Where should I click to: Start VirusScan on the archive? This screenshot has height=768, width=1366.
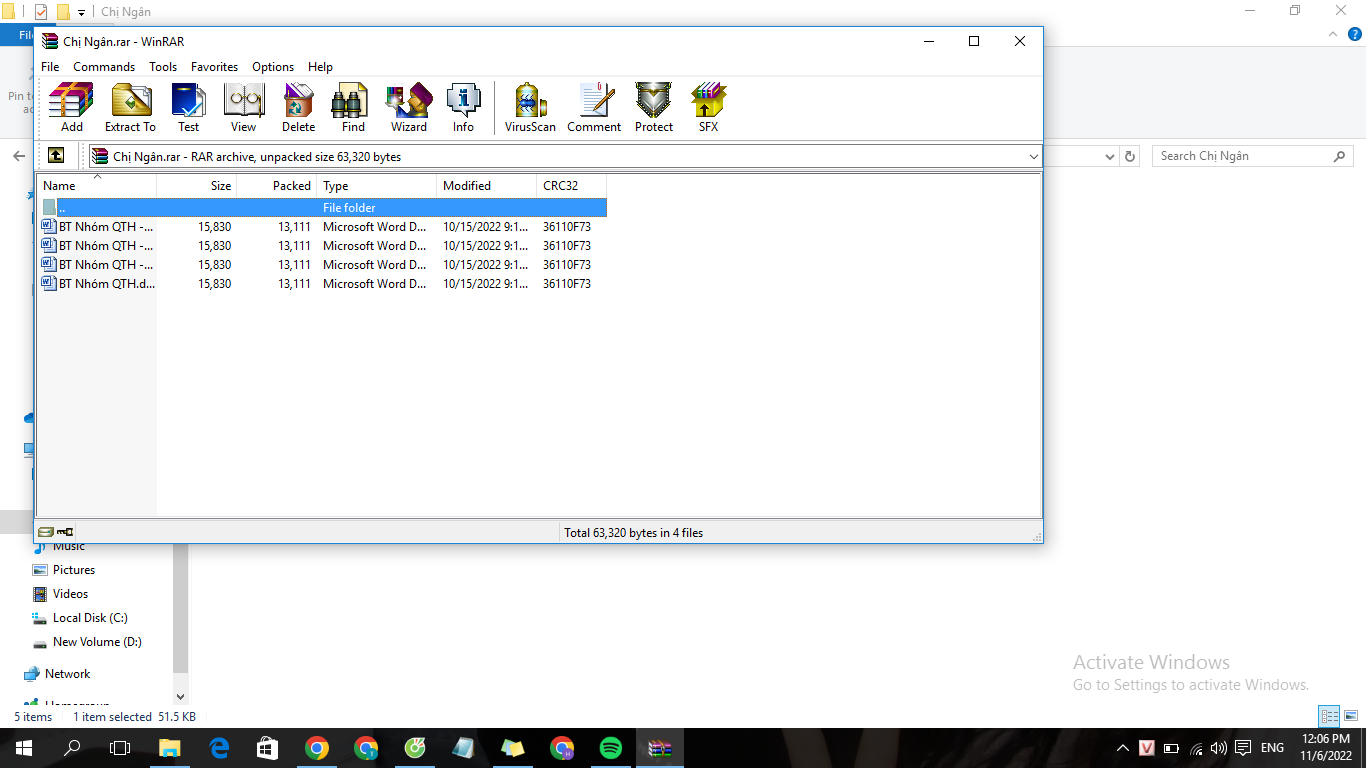(x=530, y=107)
